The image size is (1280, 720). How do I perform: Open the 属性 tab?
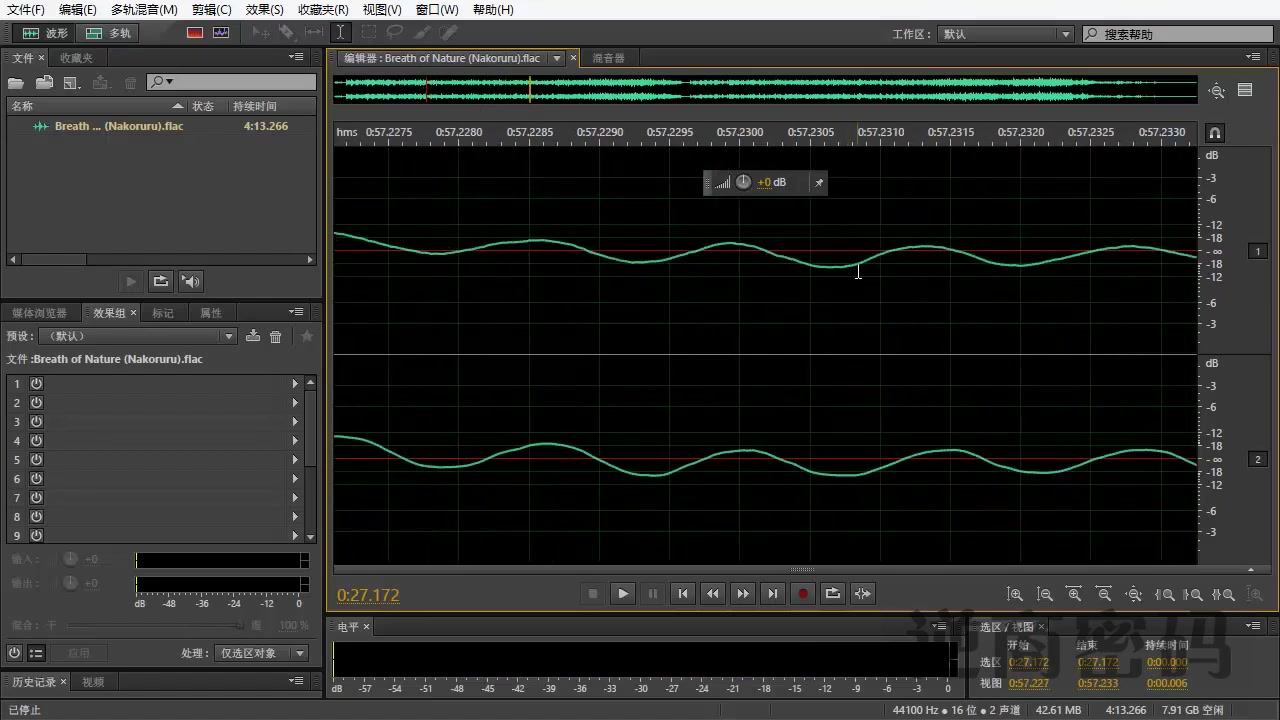tap(211, 313)
